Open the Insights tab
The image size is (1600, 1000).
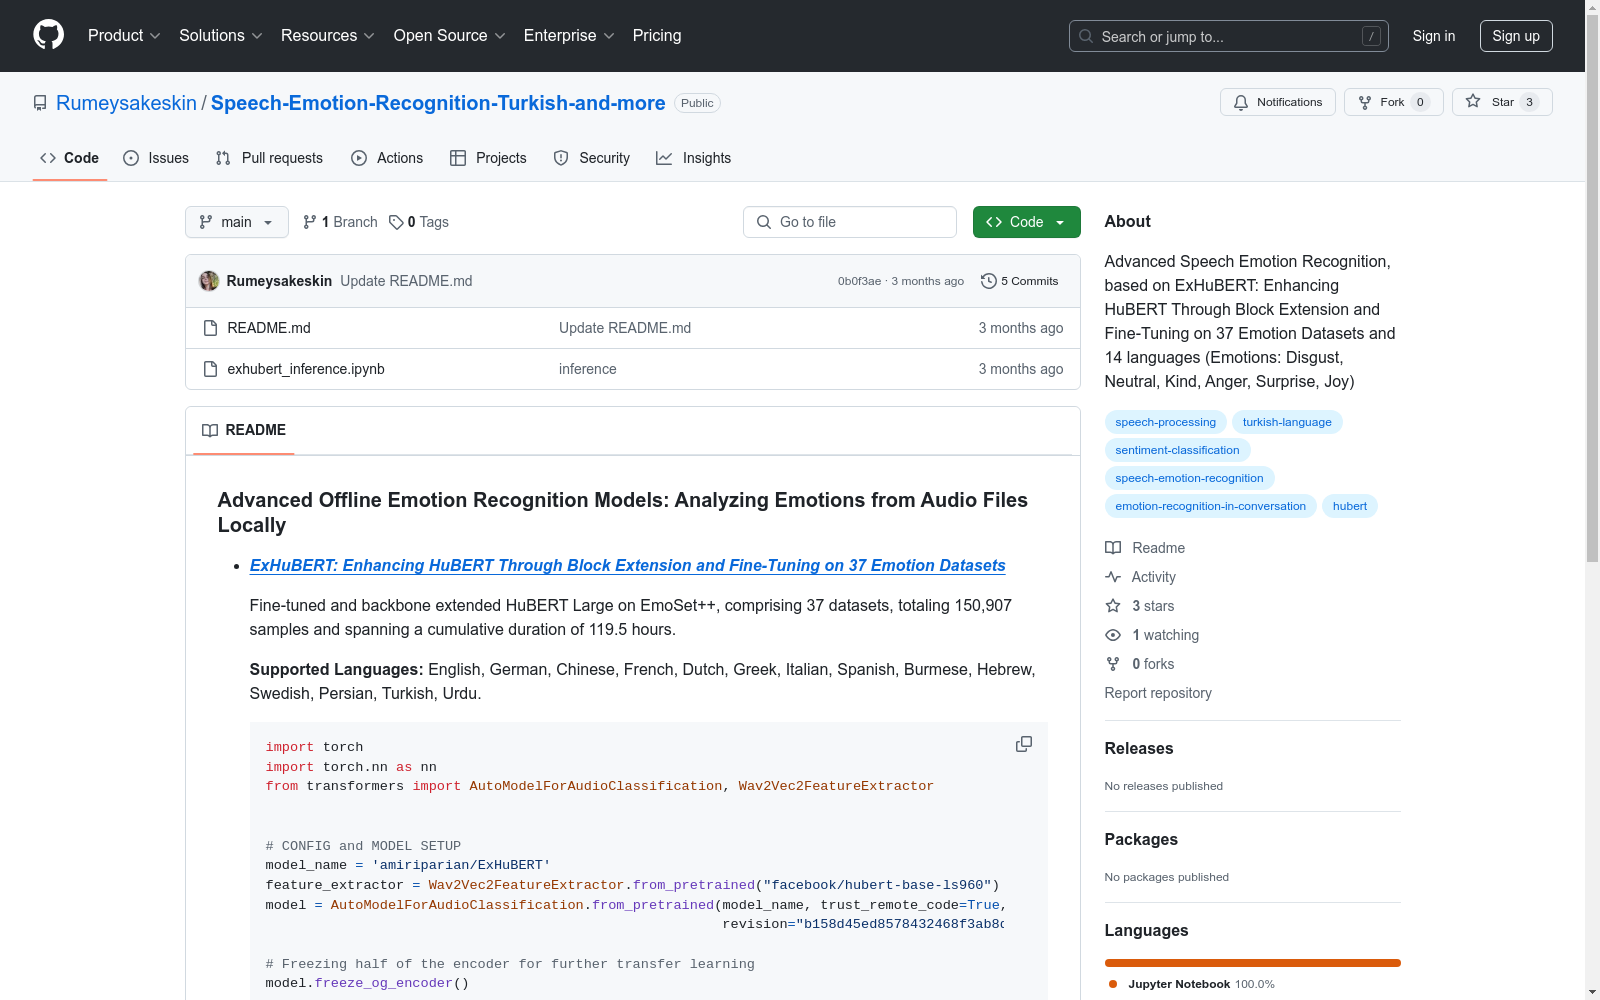click(693, 158)
